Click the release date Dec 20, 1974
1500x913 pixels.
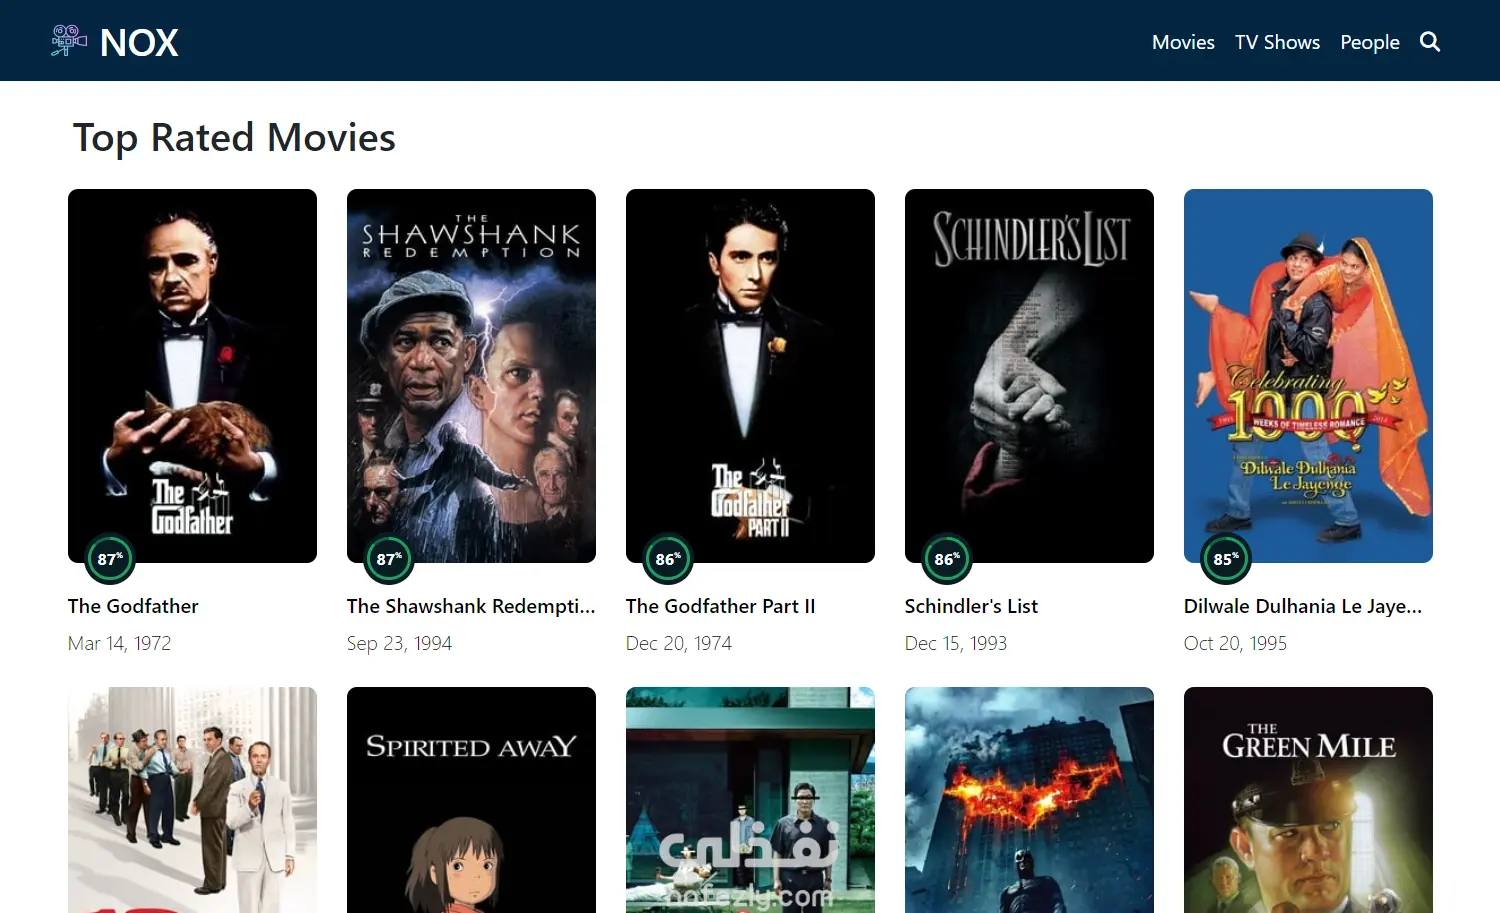(x=679, y=643)
